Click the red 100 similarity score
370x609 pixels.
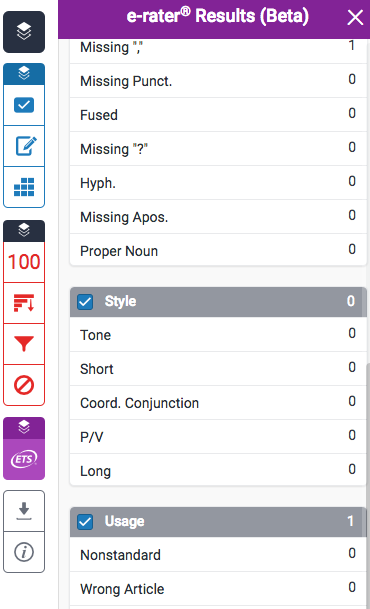coord(24,262)
